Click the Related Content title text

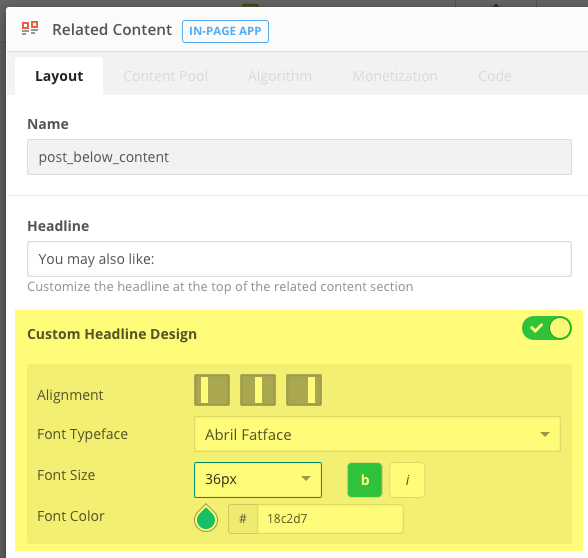(x=112, y=30)
